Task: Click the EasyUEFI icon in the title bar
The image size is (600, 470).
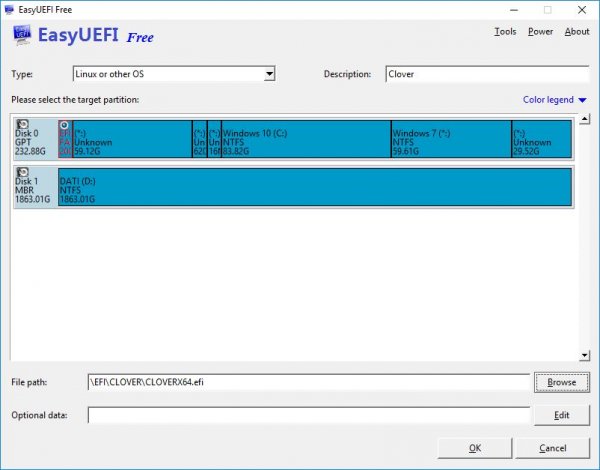Action: click(x=9, y=10)
